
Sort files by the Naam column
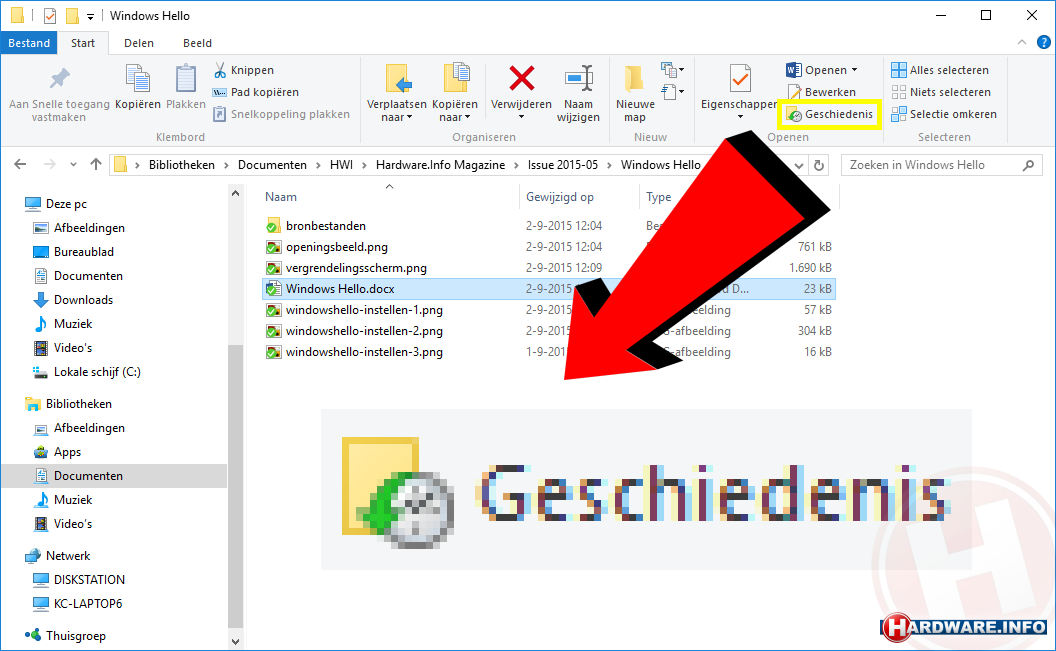click(281, 197)
